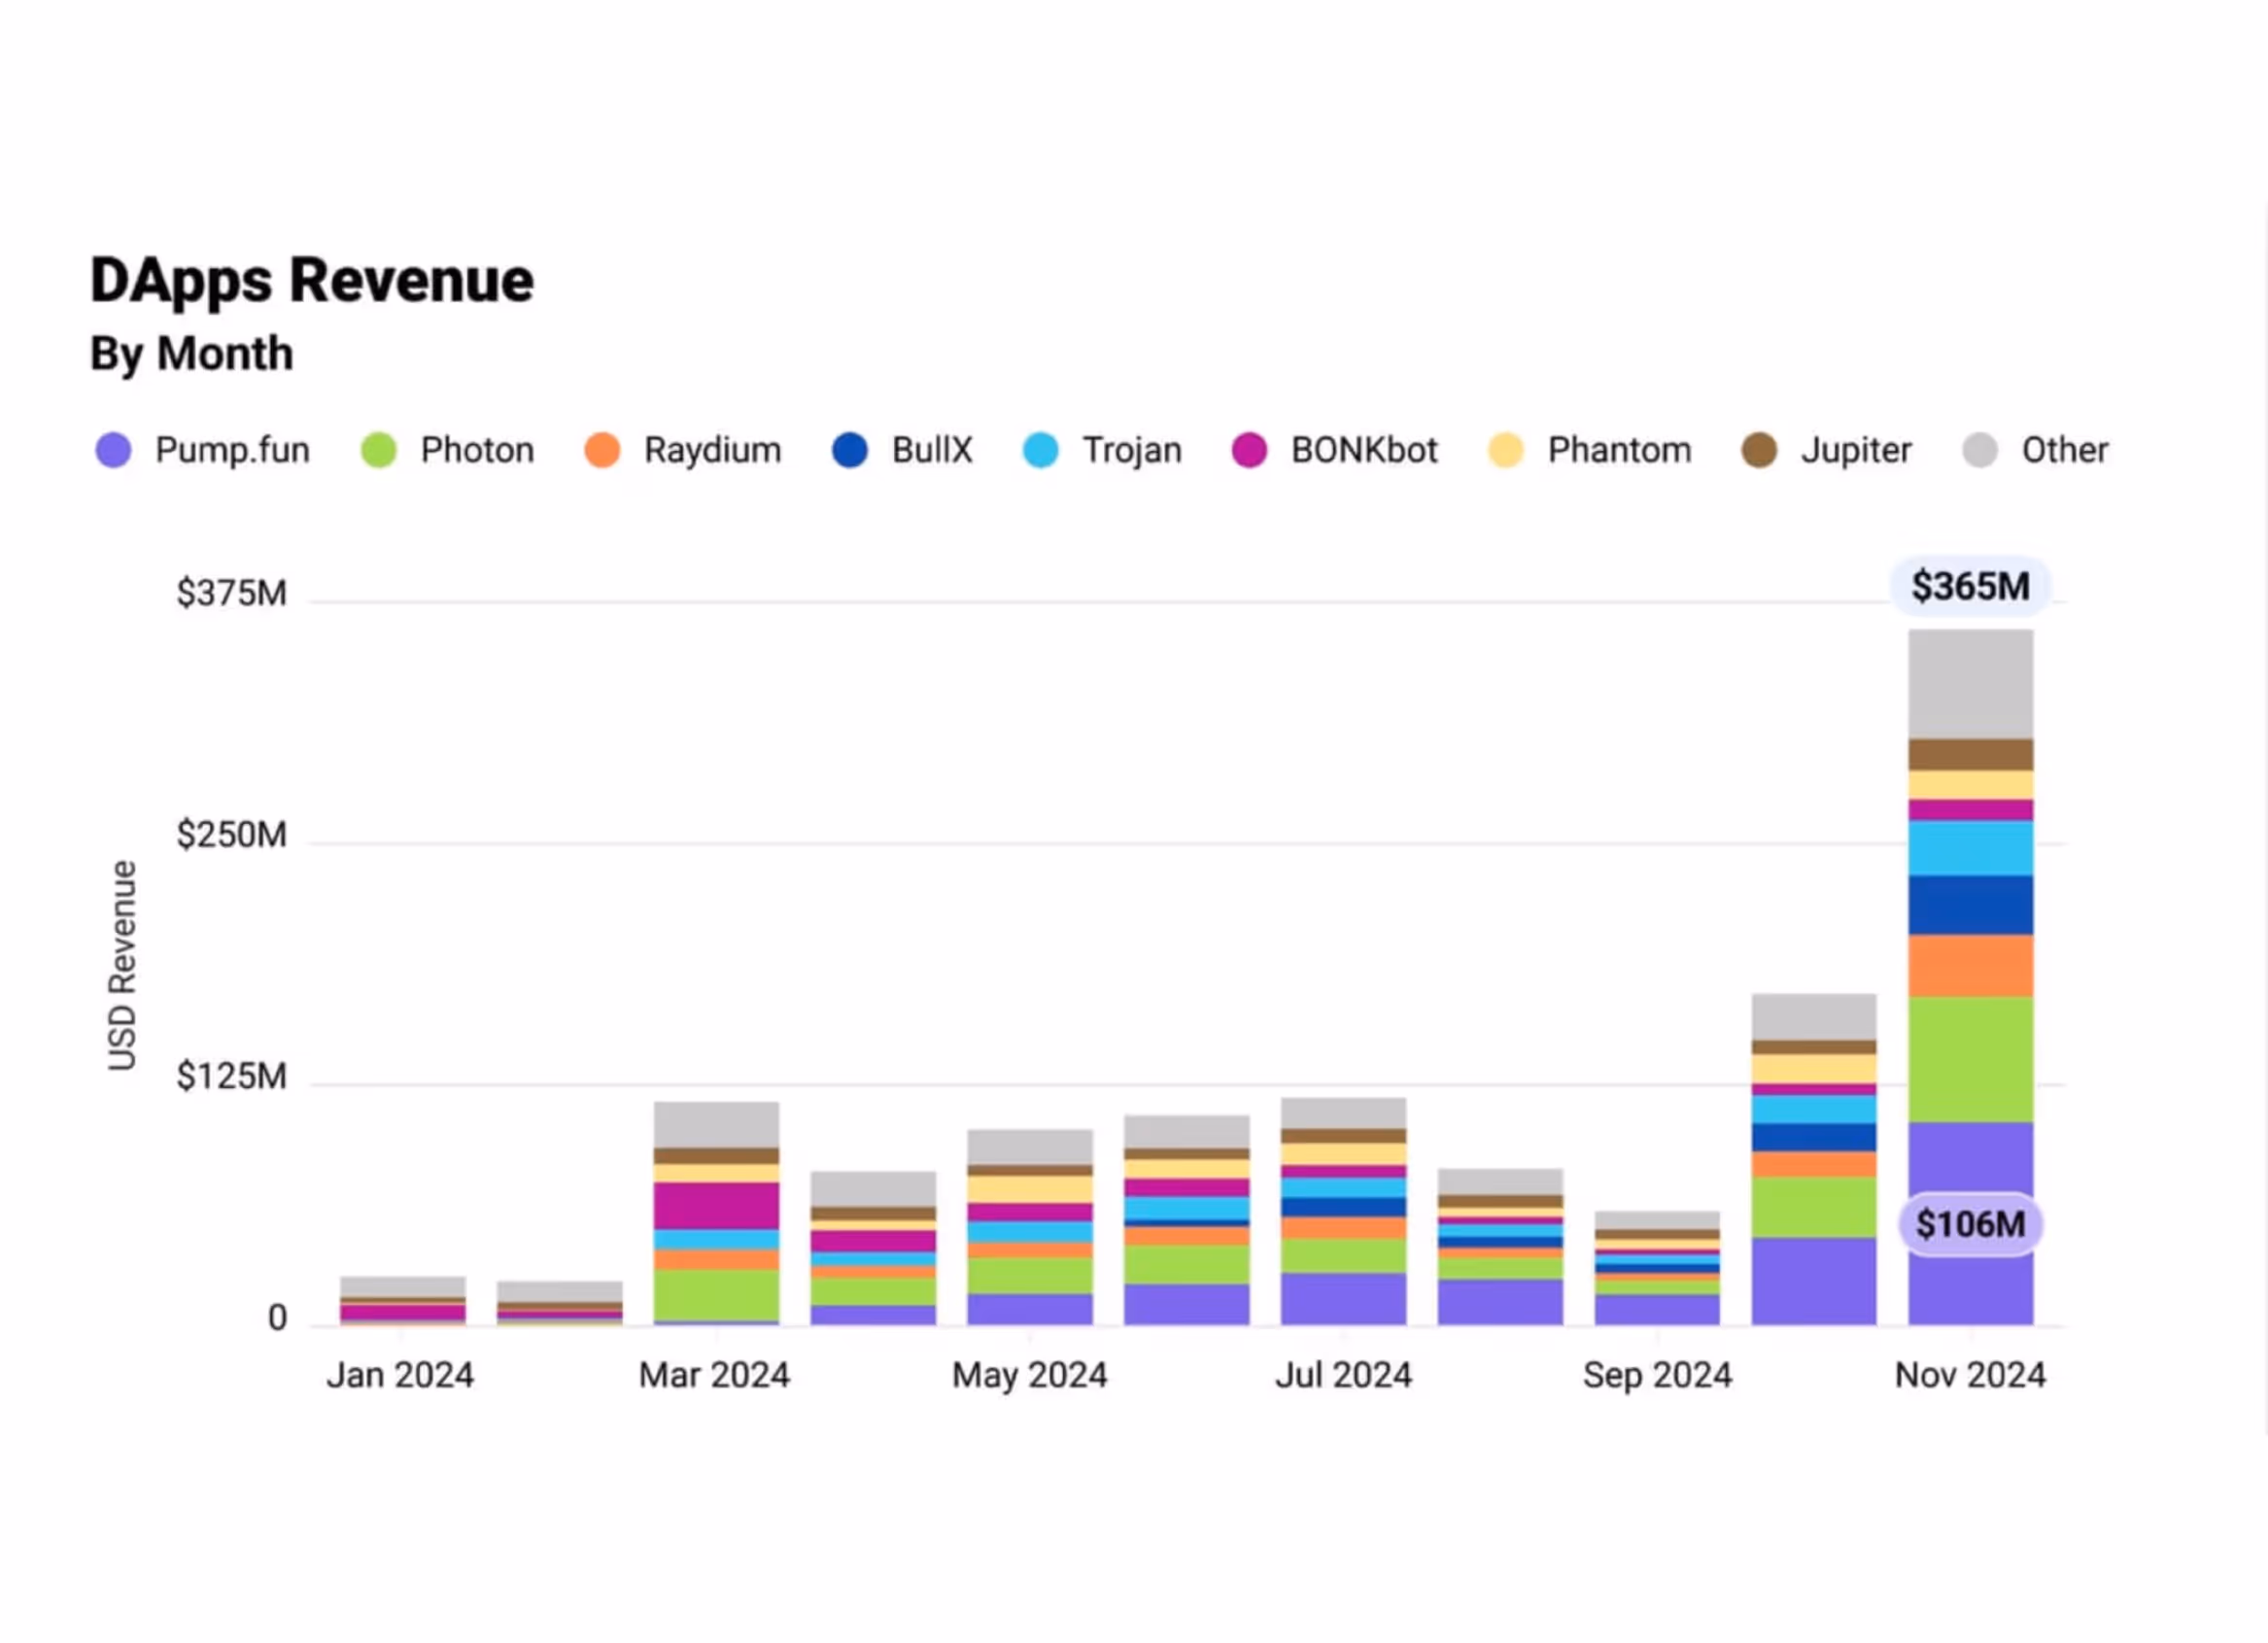
Task: Click the Mar 2024 magenta BONKbot segment
Action: pyautogui.click(x=716, y=1206)
